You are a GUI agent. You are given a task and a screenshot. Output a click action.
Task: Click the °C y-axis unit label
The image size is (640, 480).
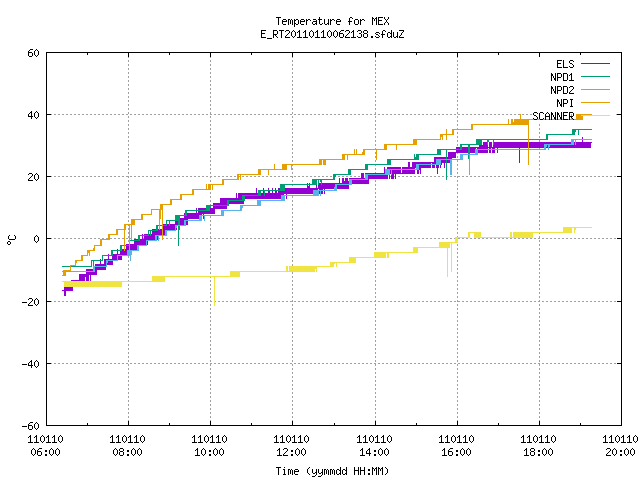[x=12, y=240]
